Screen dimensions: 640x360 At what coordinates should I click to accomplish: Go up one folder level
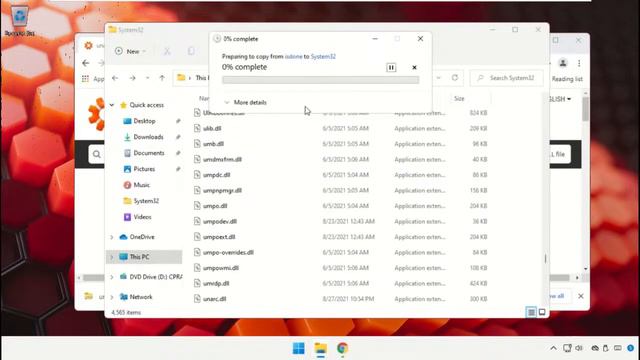coord(162,78)
